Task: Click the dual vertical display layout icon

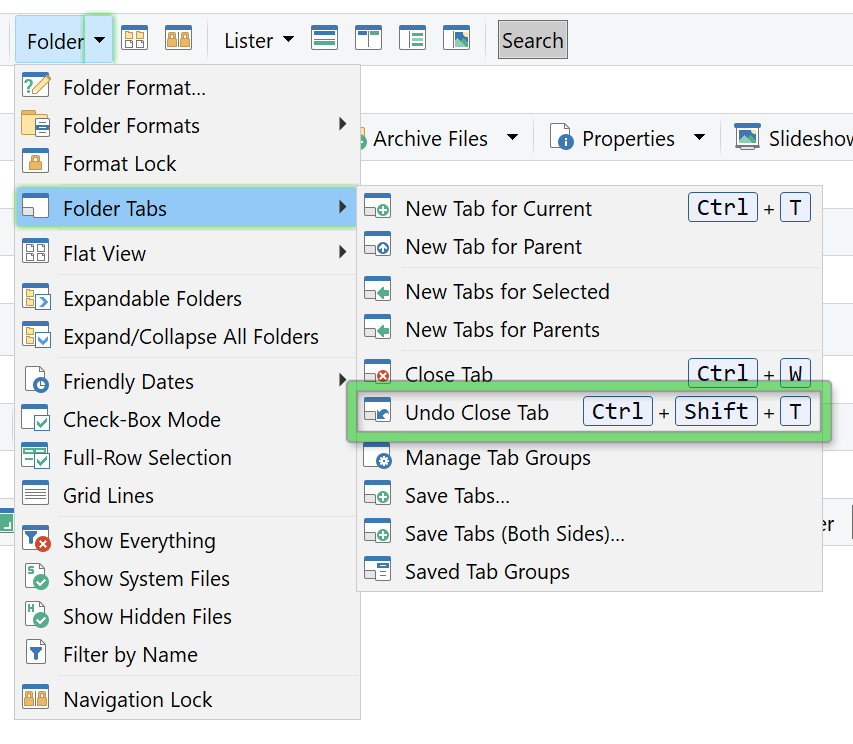Action: (368, 39)
